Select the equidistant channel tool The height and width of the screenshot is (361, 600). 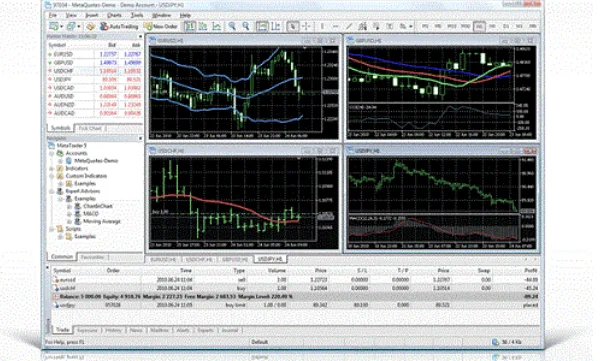362,26
